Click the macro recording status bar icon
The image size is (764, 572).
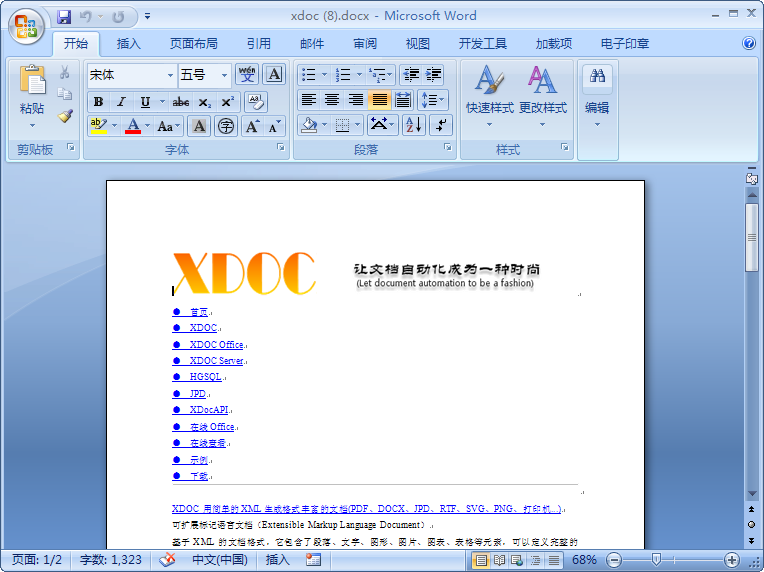tap(313, 559)
